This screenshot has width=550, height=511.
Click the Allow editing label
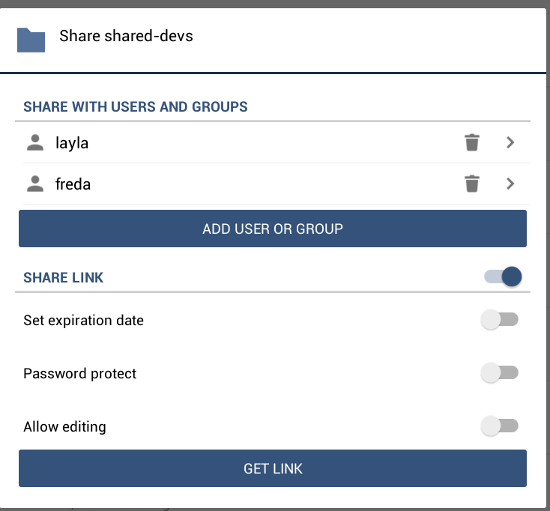(65, 427)
